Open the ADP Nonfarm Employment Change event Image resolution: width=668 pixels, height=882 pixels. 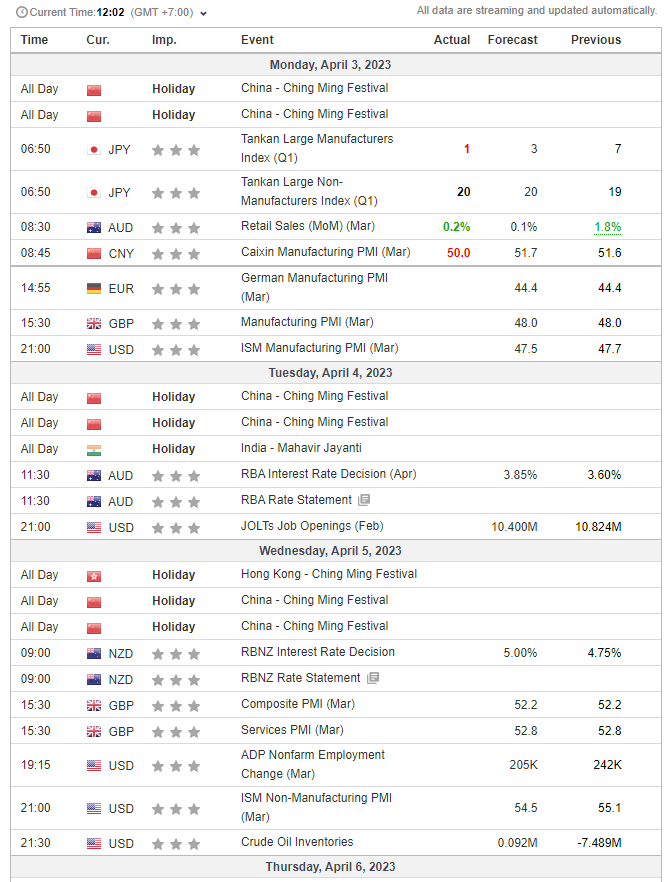312,764
